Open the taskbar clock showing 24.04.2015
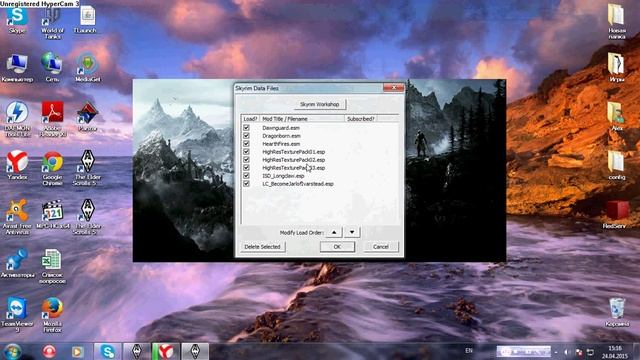This screenshot has width=640, height=360. point(615,352)
